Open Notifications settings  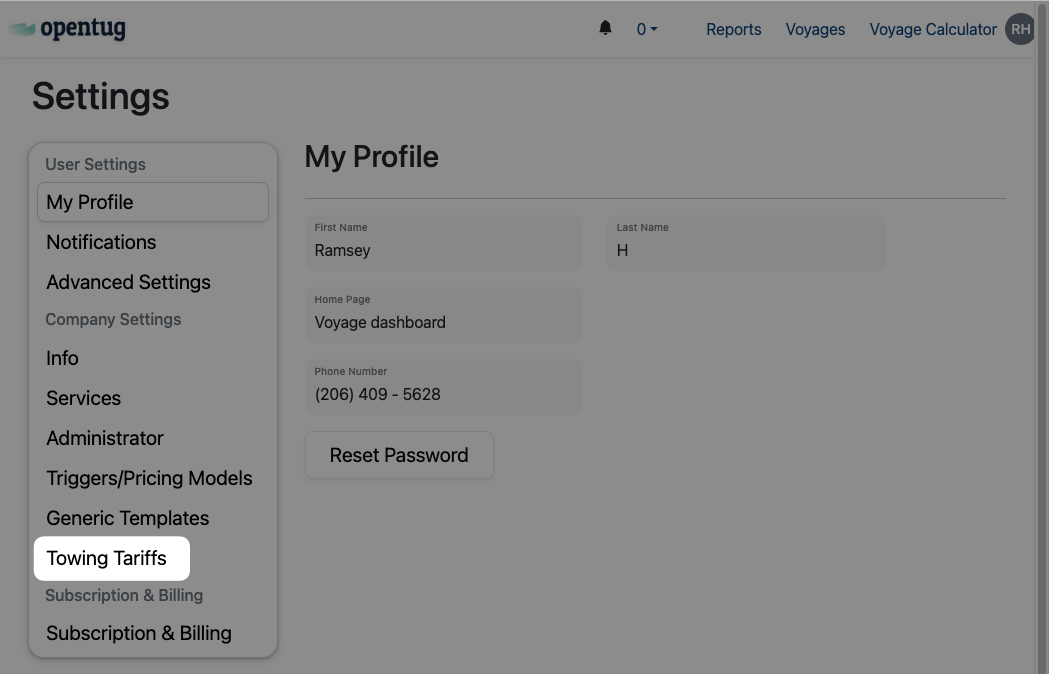[101, 242]
